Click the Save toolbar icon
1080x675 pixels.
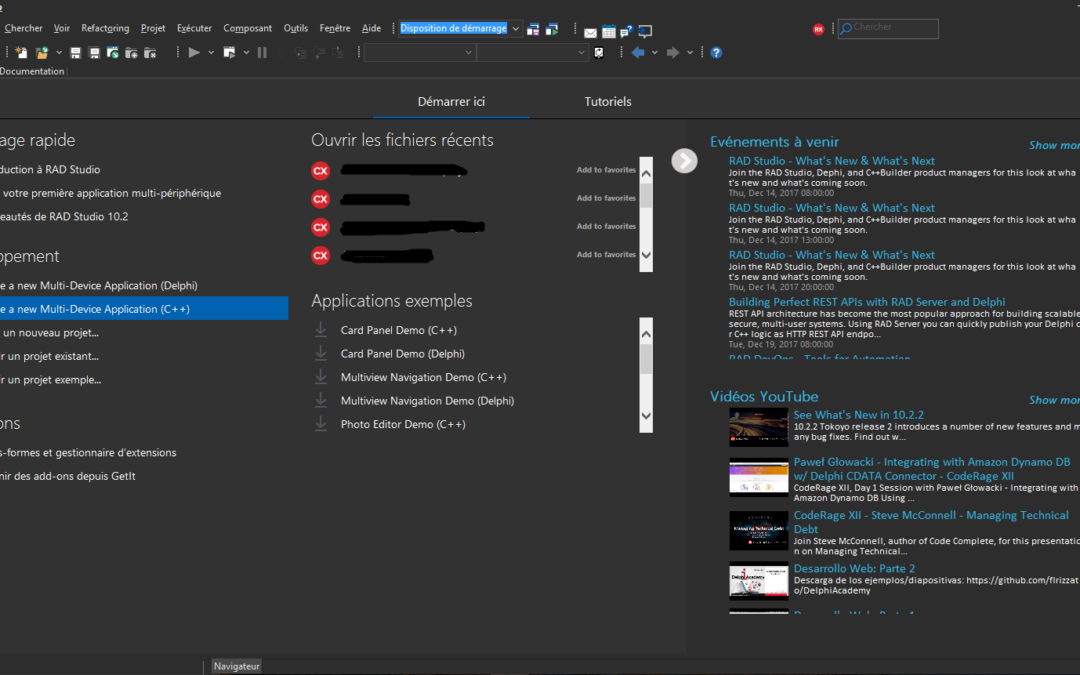tap(76, 52)
